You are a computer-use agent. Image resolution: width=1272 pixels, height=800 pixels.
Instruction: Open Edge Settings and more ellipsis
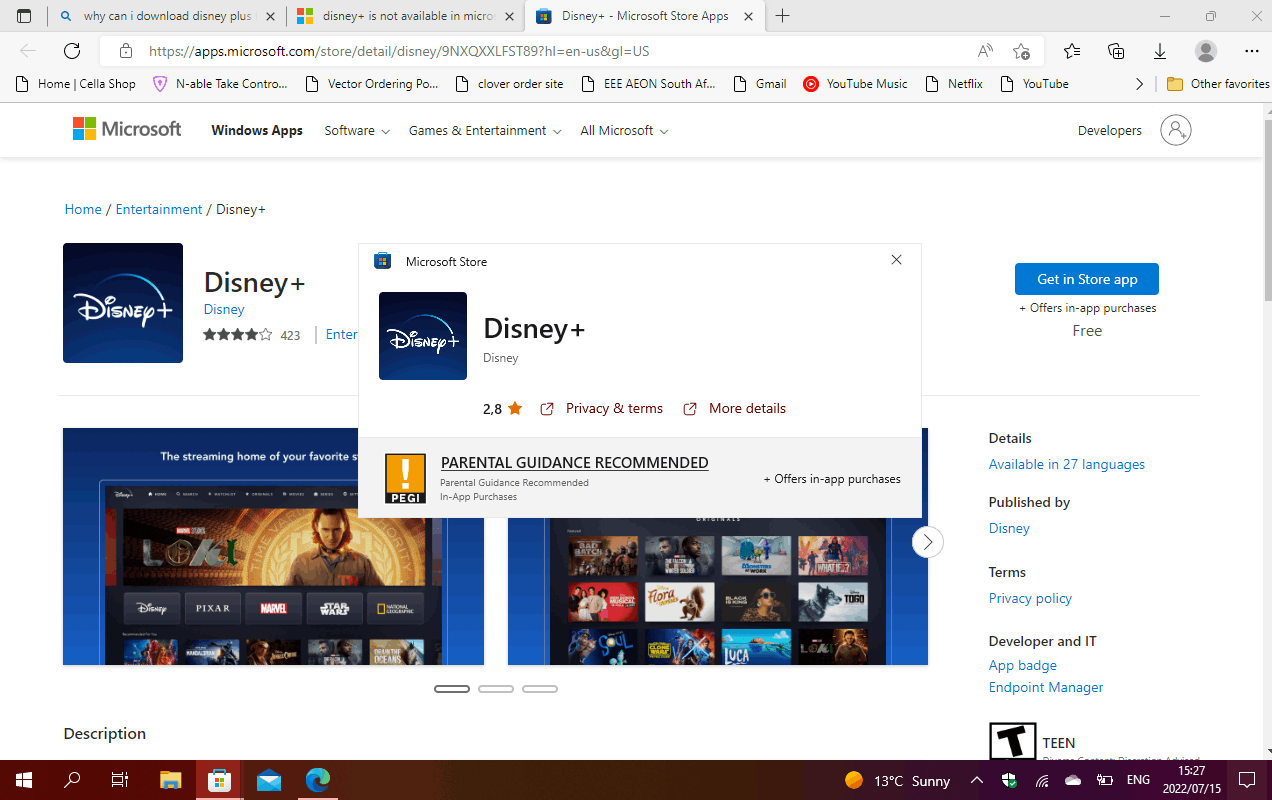[x=1252, y=51]
